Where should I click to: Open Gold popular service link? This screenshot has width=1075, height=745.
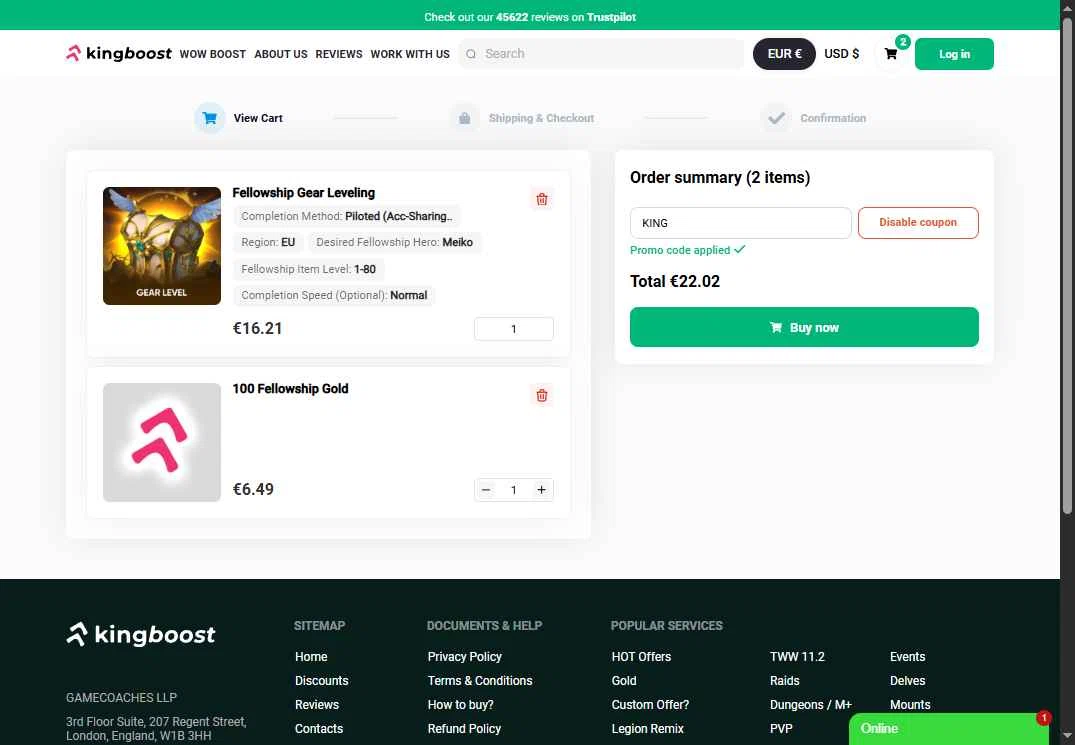coord(624,681)
